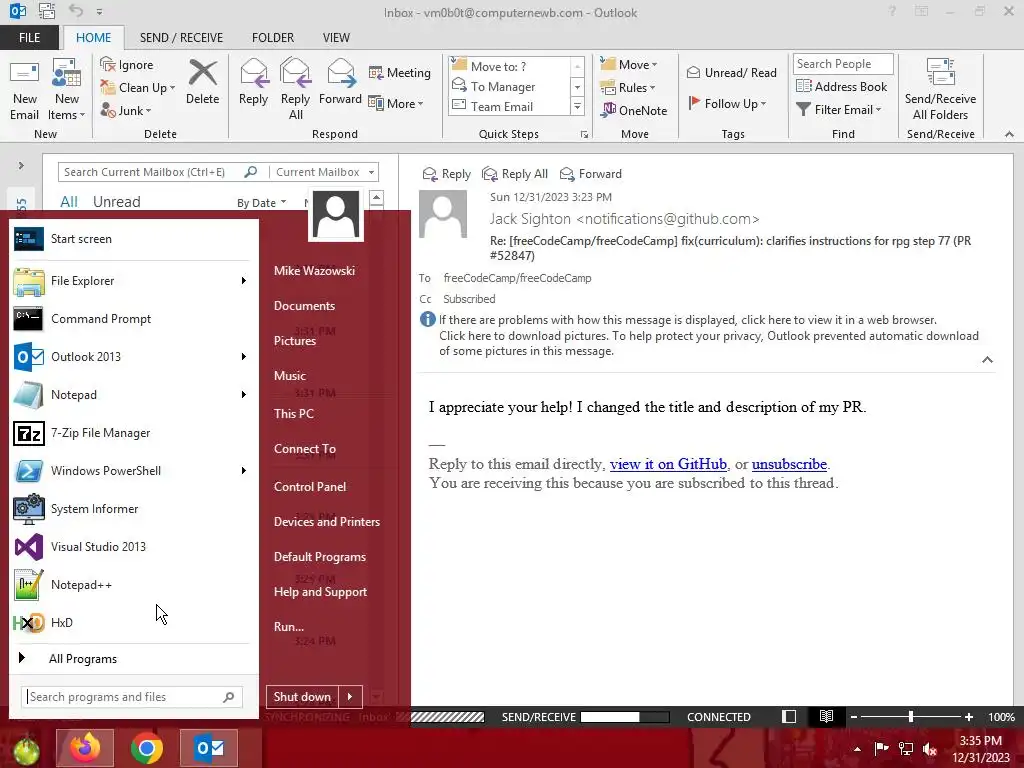
Task: Open the Follow Up flag menu
Action: pyautogui.click(x=727, y=103)
